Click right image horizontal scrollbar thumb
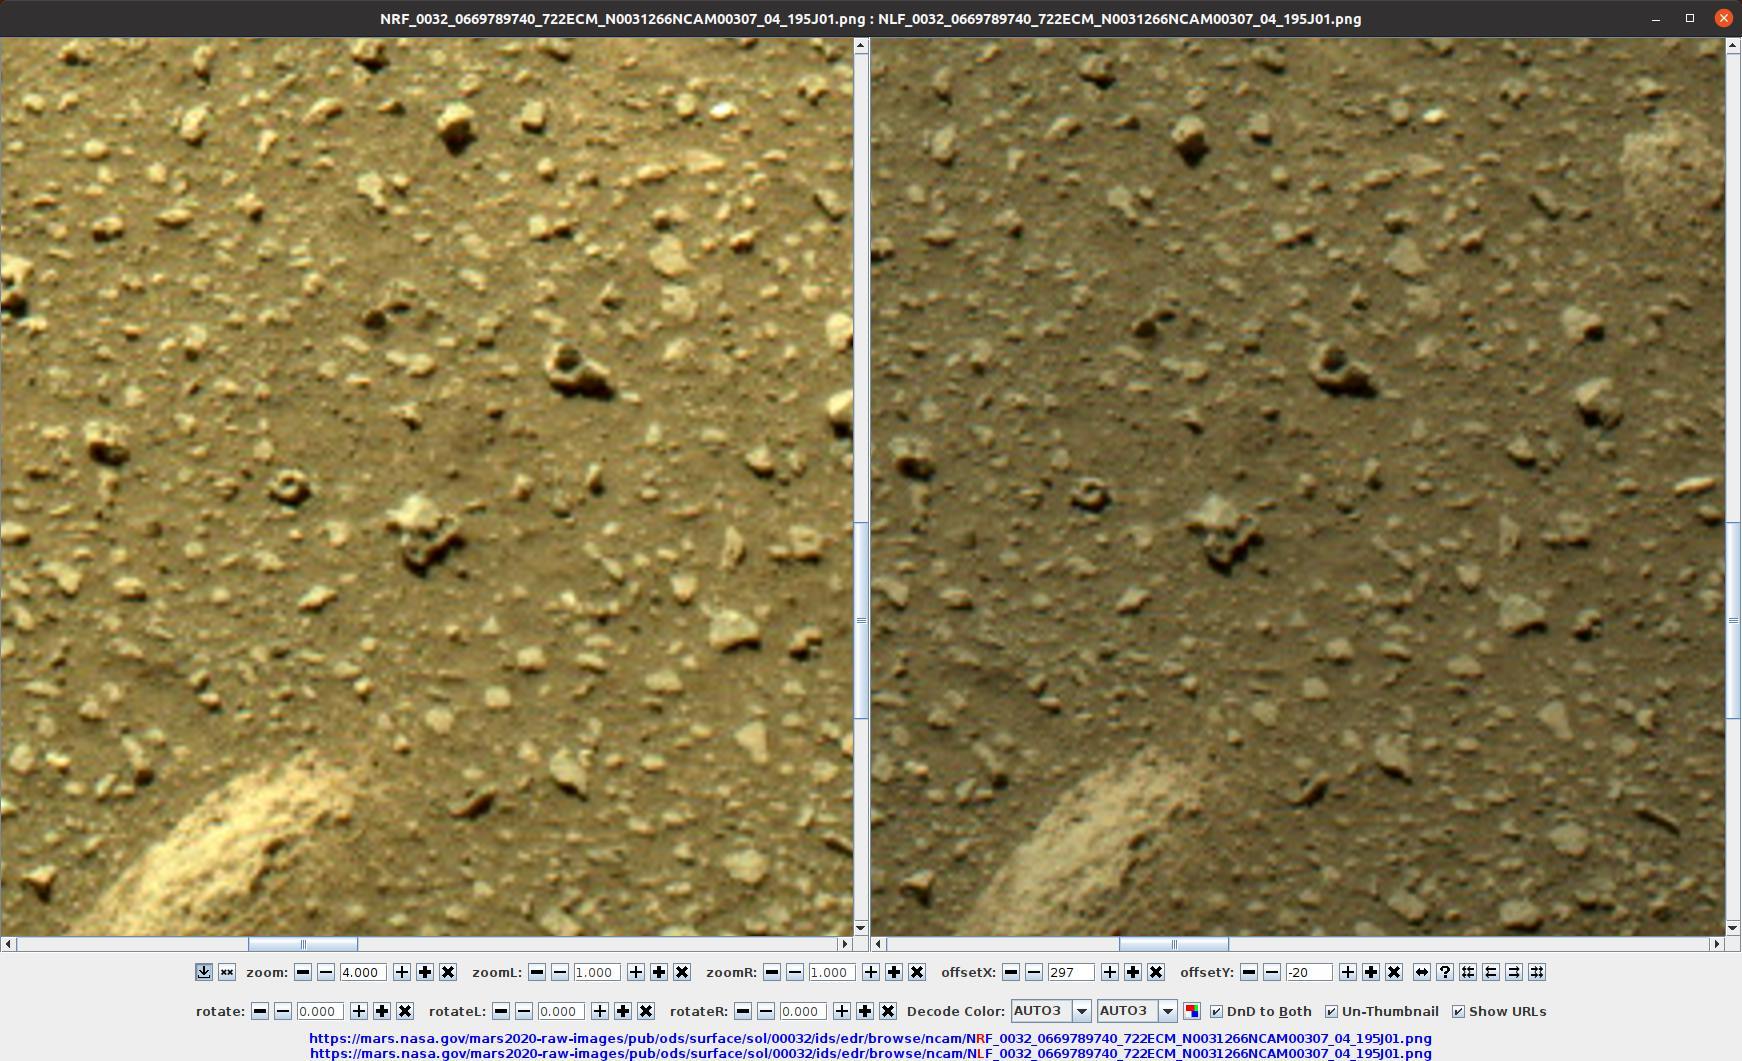The image size is (1742, 1061). (1174, 944)
